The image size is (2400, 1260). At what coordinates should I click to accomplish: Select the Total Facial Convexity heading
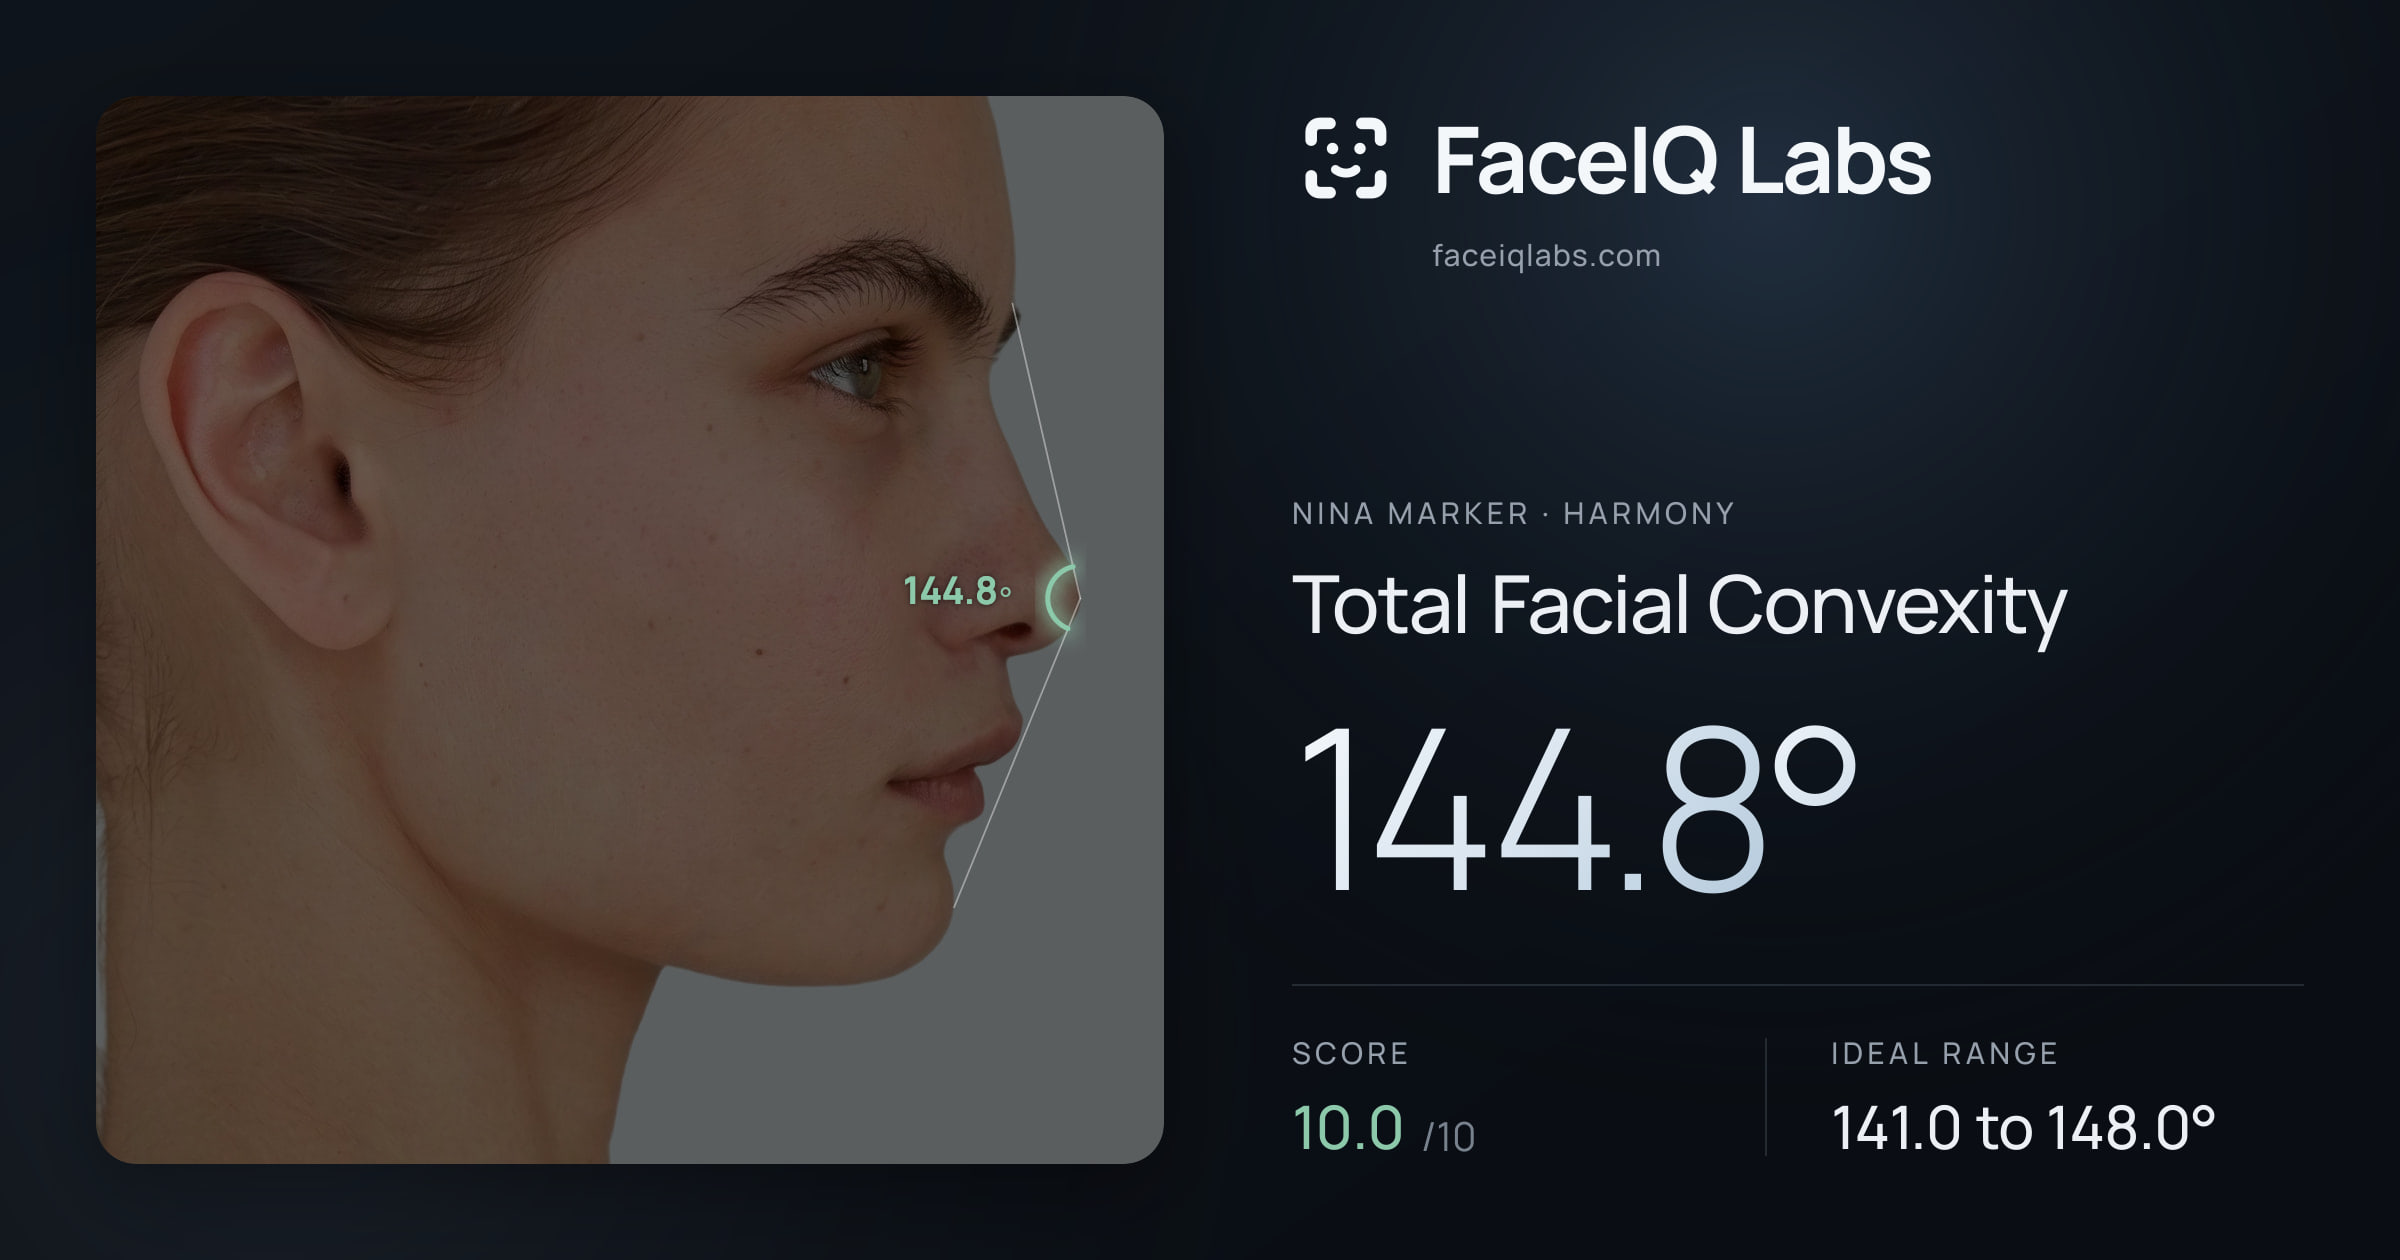(1679, 607)
